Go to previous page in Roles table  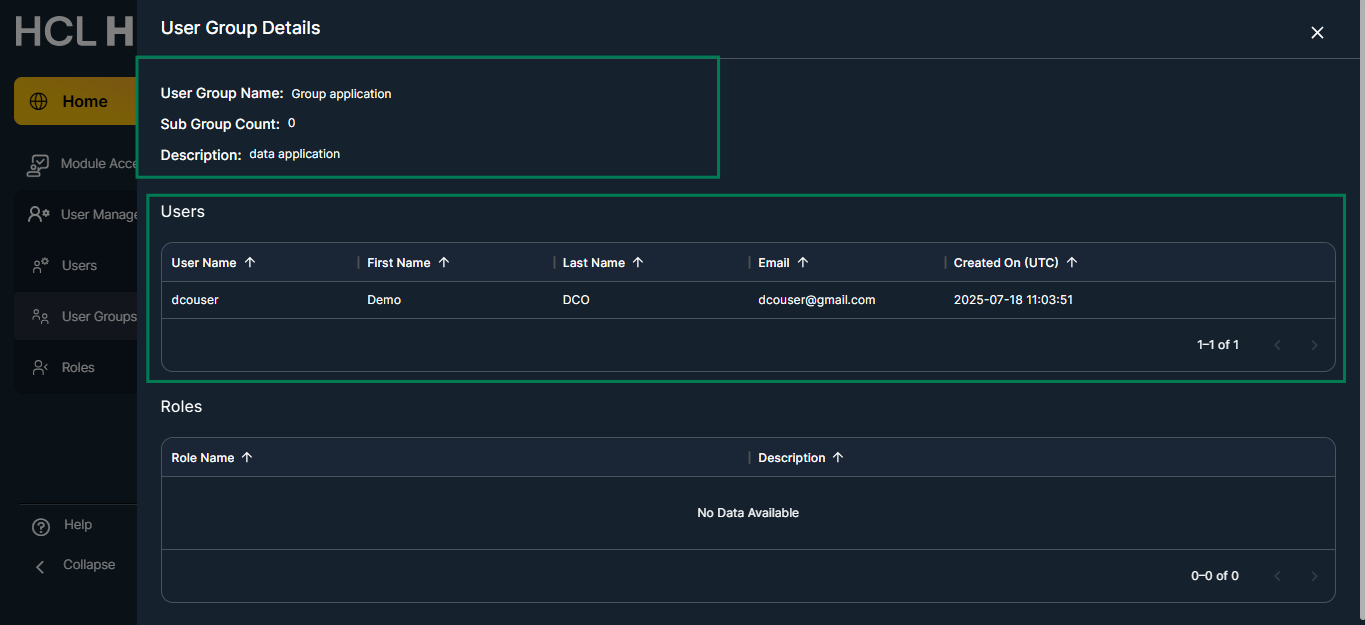click(1277, 576)
